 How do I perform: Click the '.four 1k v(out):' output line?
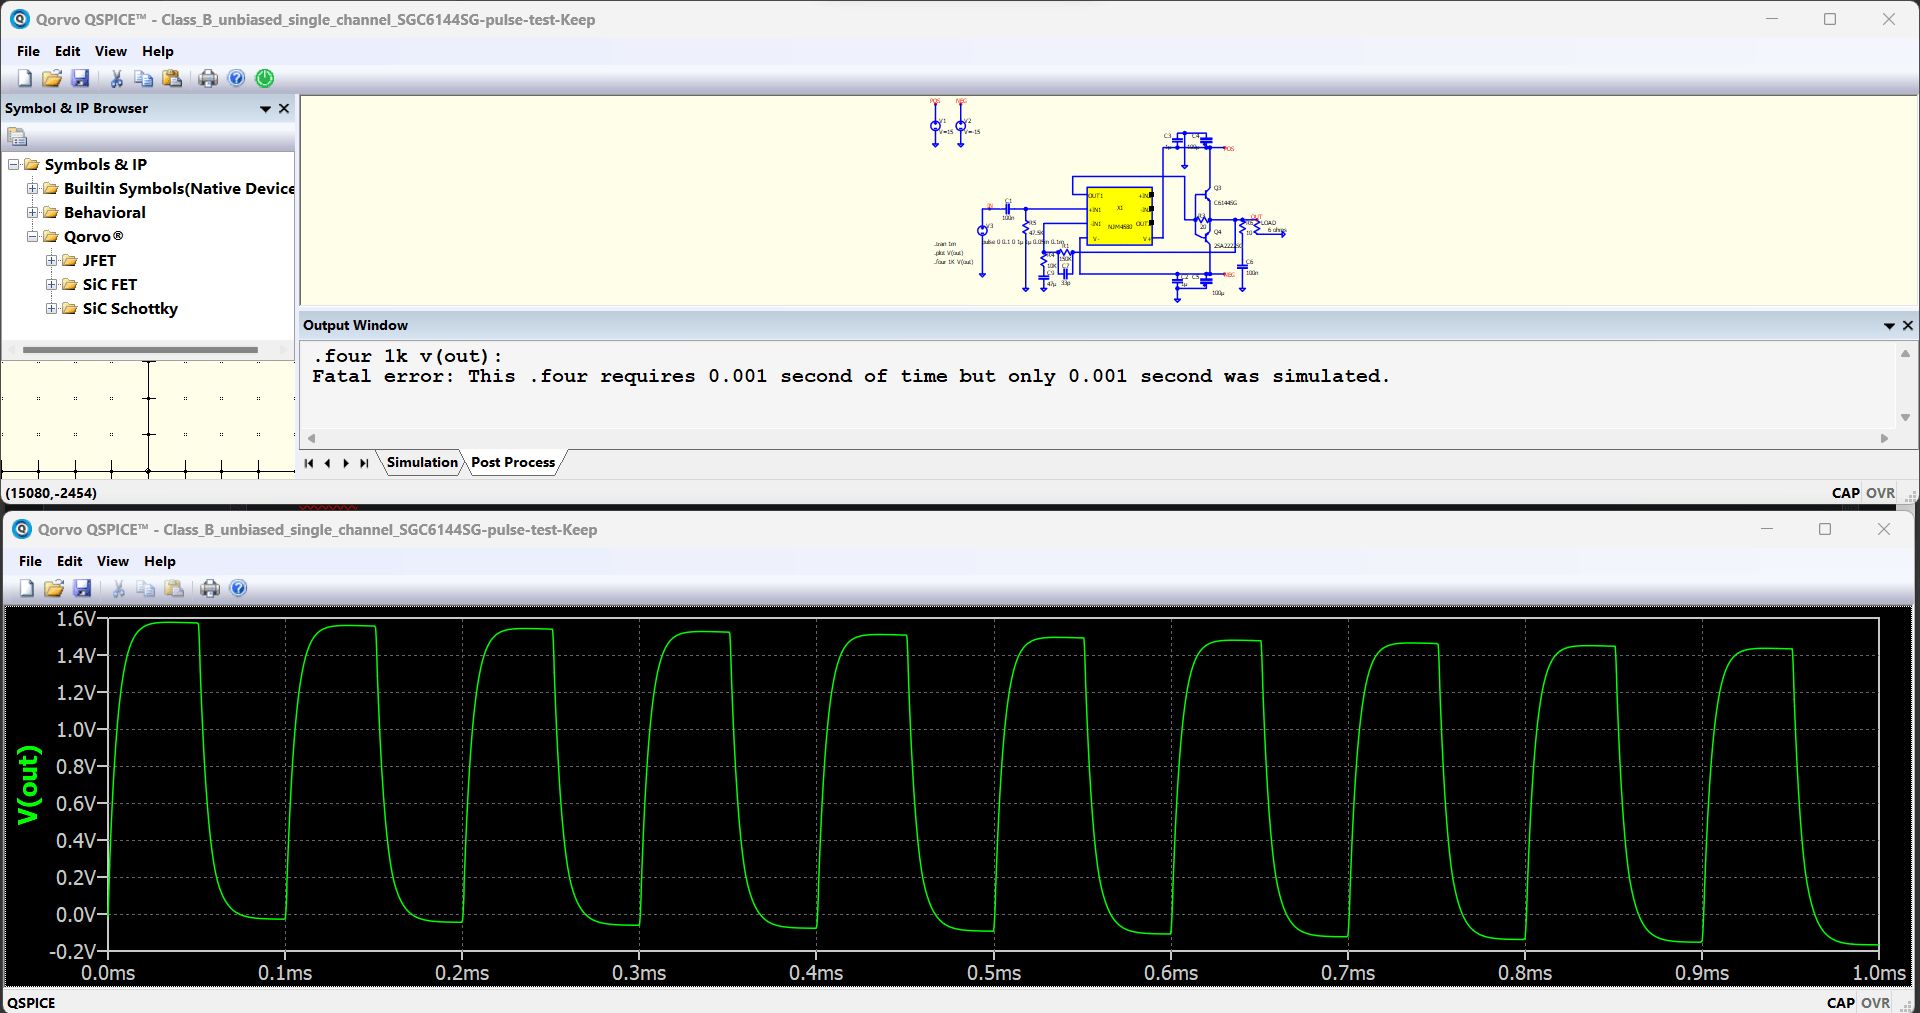[407, 356]
